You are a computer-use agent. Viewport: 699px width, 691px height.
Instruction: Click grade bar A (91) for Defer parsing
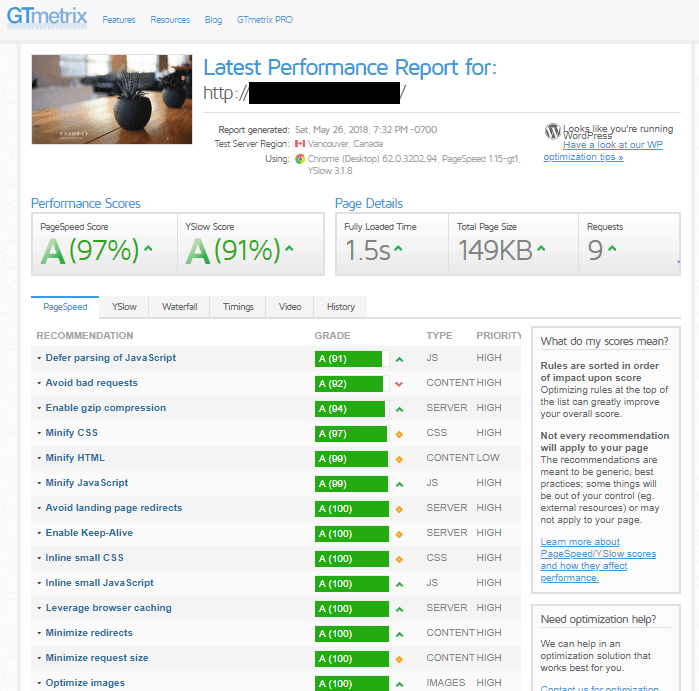pos(352,359)
